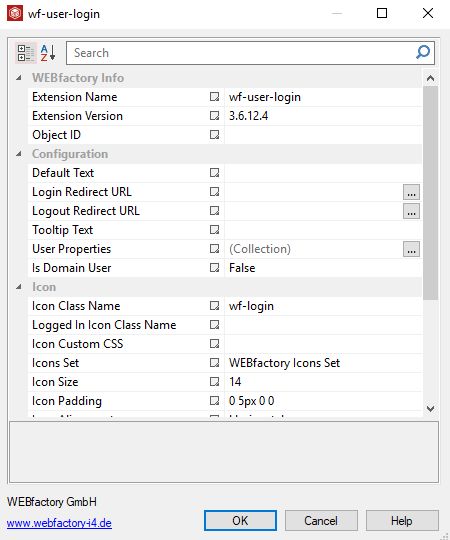
Task: Click the marker square next to Icons Set
Action: pos(214,363)
